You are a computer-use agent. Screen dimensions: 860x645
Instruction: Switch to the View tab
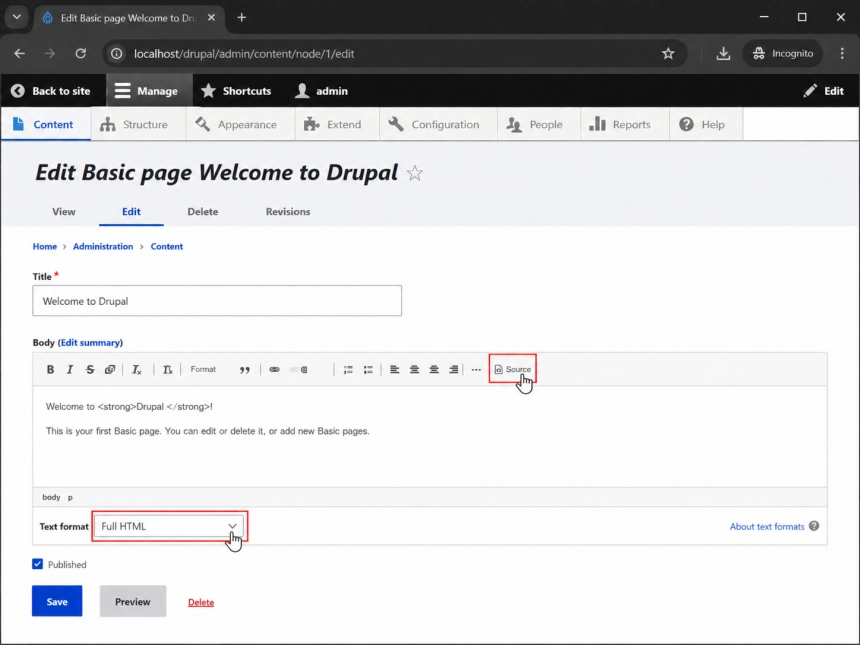pos(64,212)
